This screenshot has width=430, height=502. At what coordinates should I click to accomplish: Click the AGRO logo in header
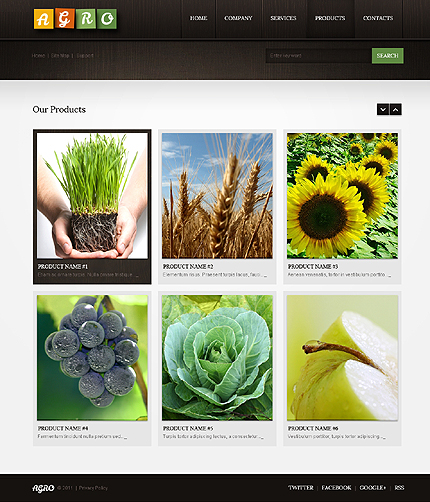75,19
